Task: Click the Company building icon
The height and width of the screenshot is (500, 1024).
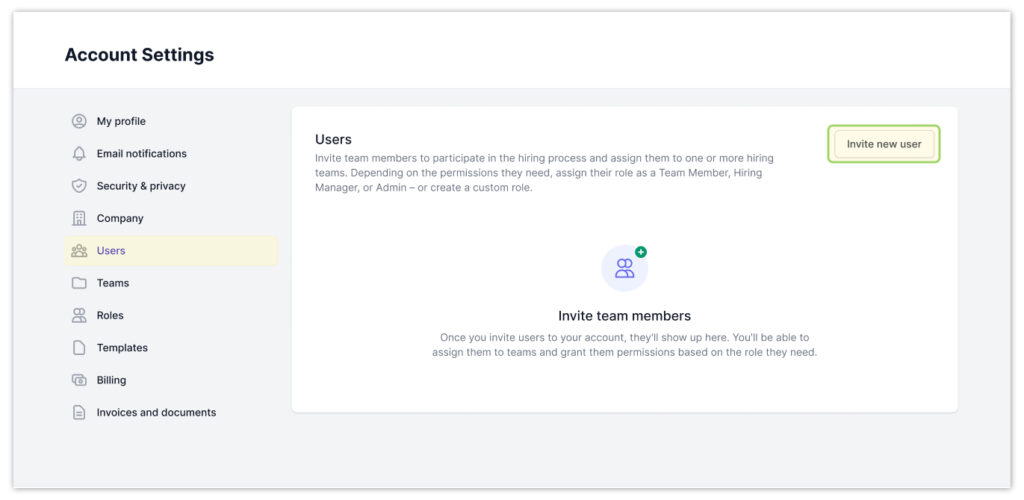Action: point(79,218)
